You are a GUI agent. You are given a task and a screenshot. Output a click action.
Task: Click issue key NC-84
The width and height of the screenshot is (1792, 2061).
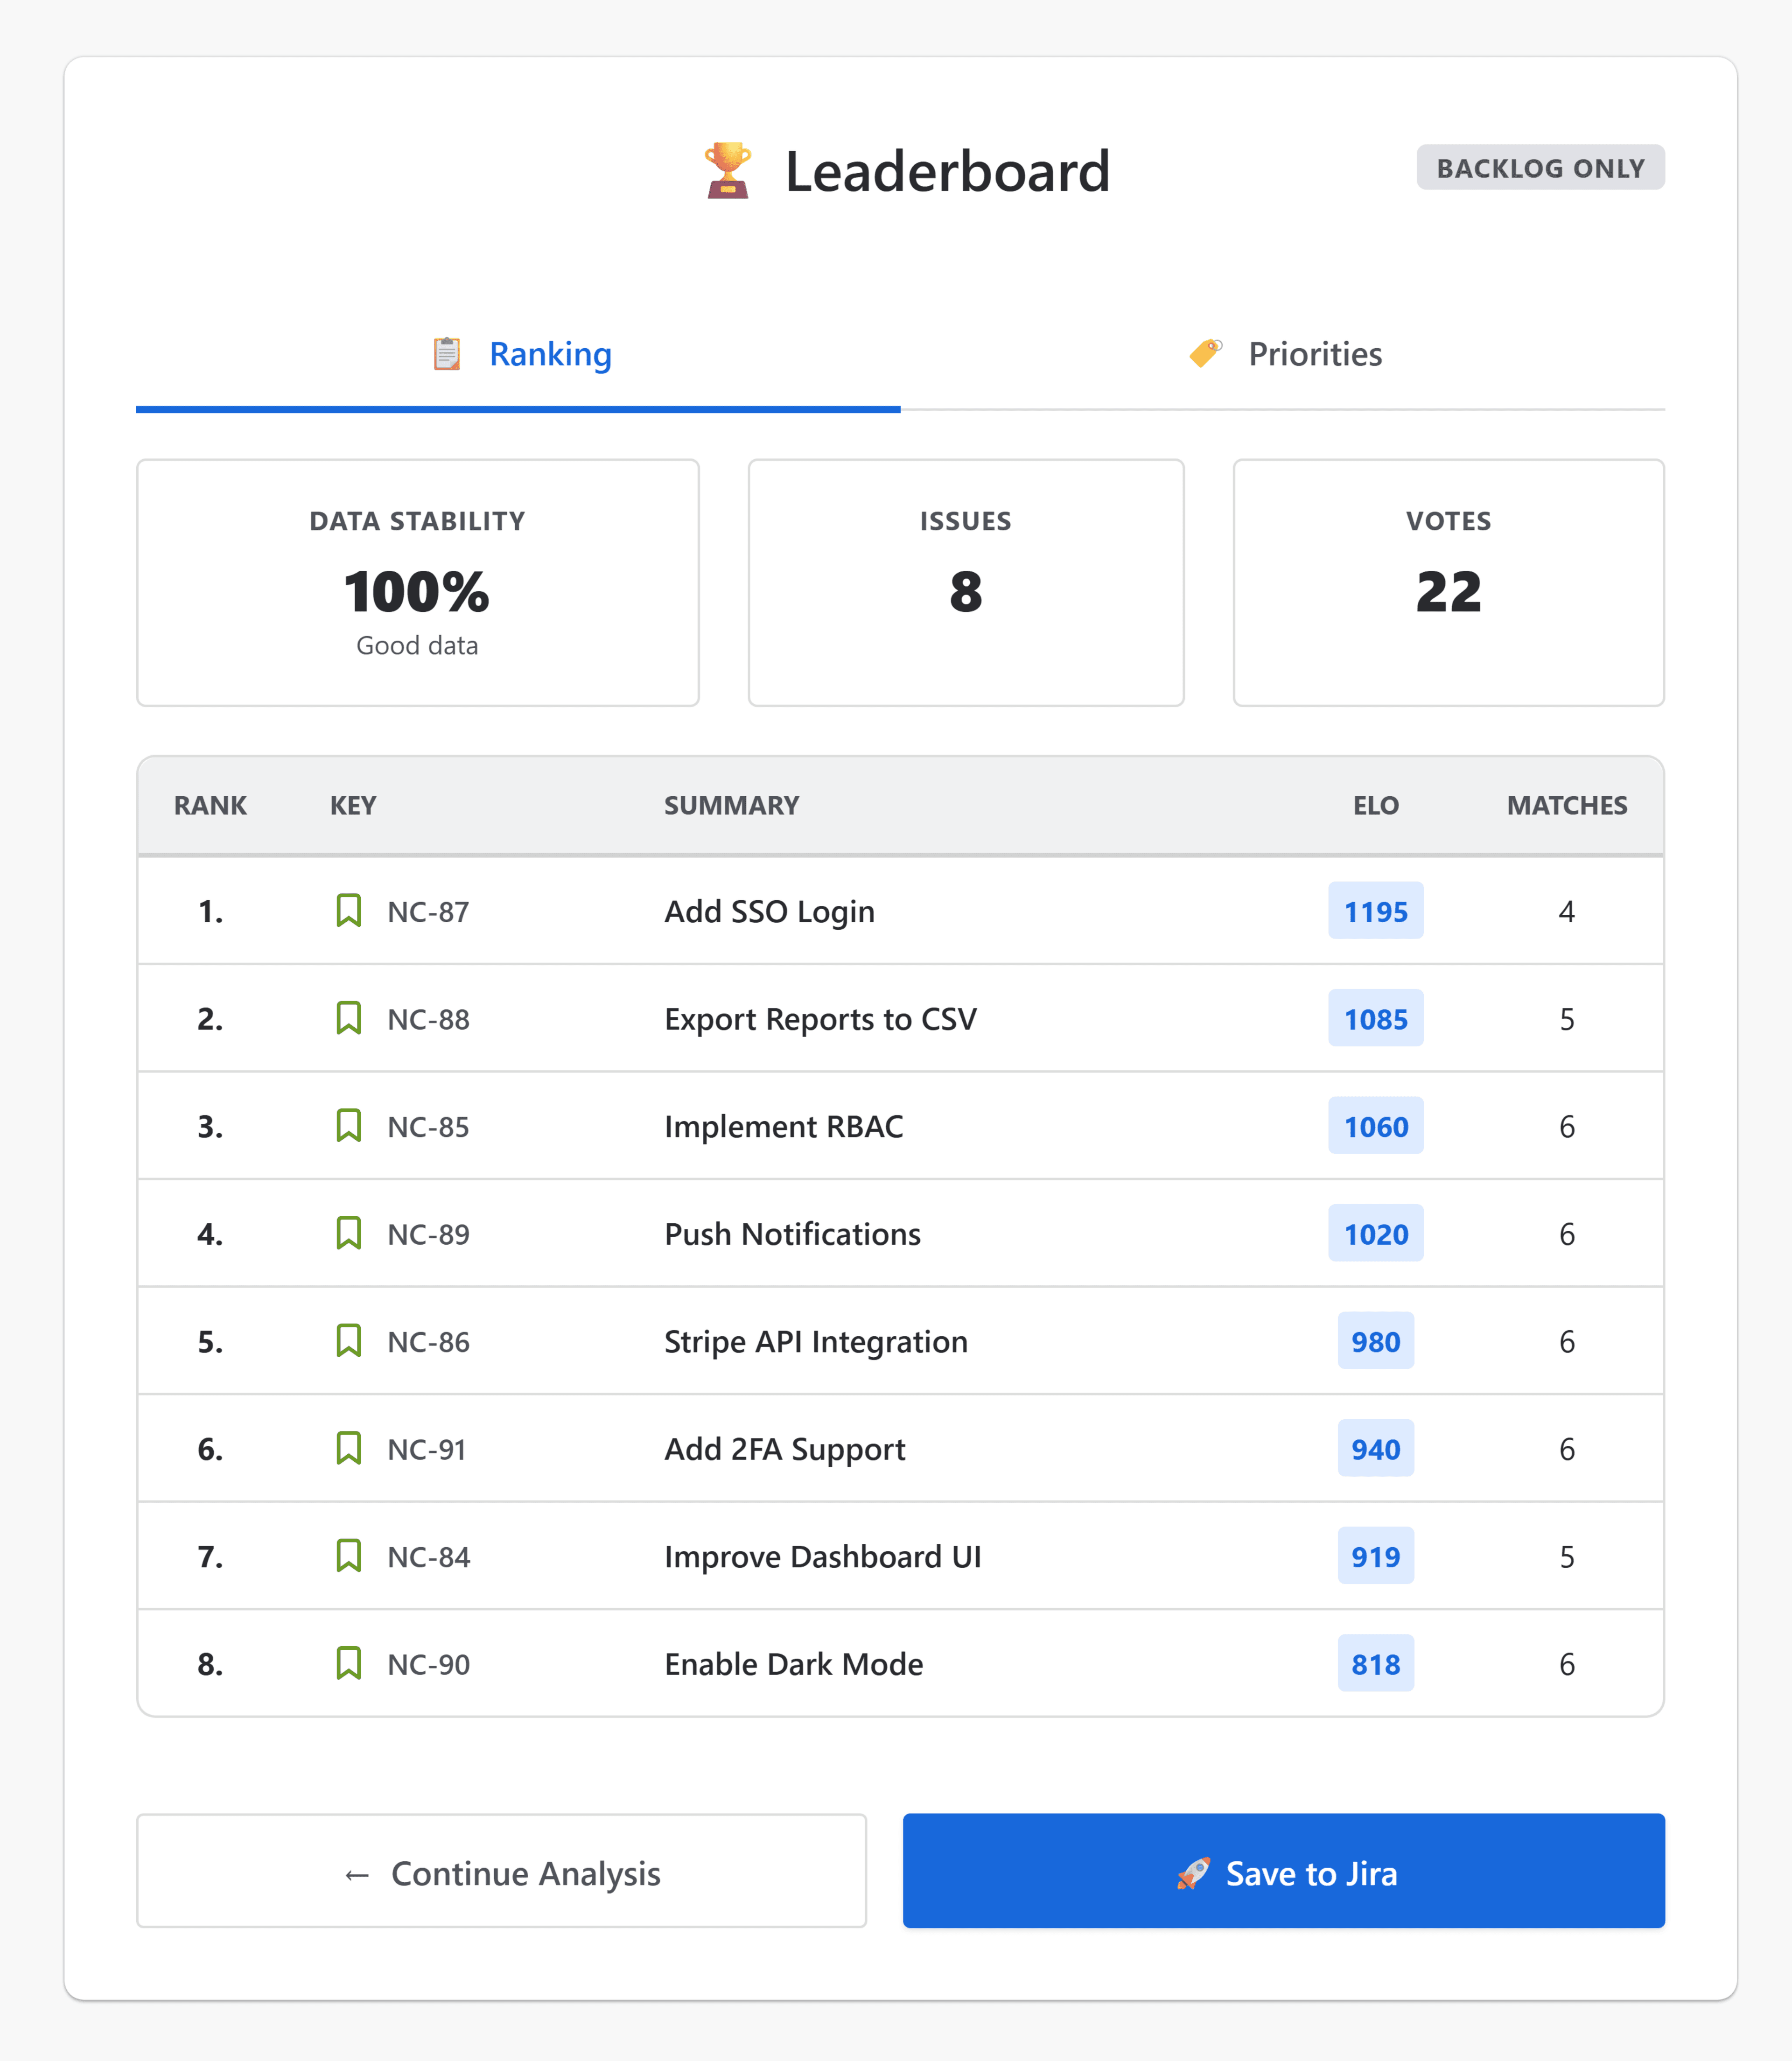428,1557
